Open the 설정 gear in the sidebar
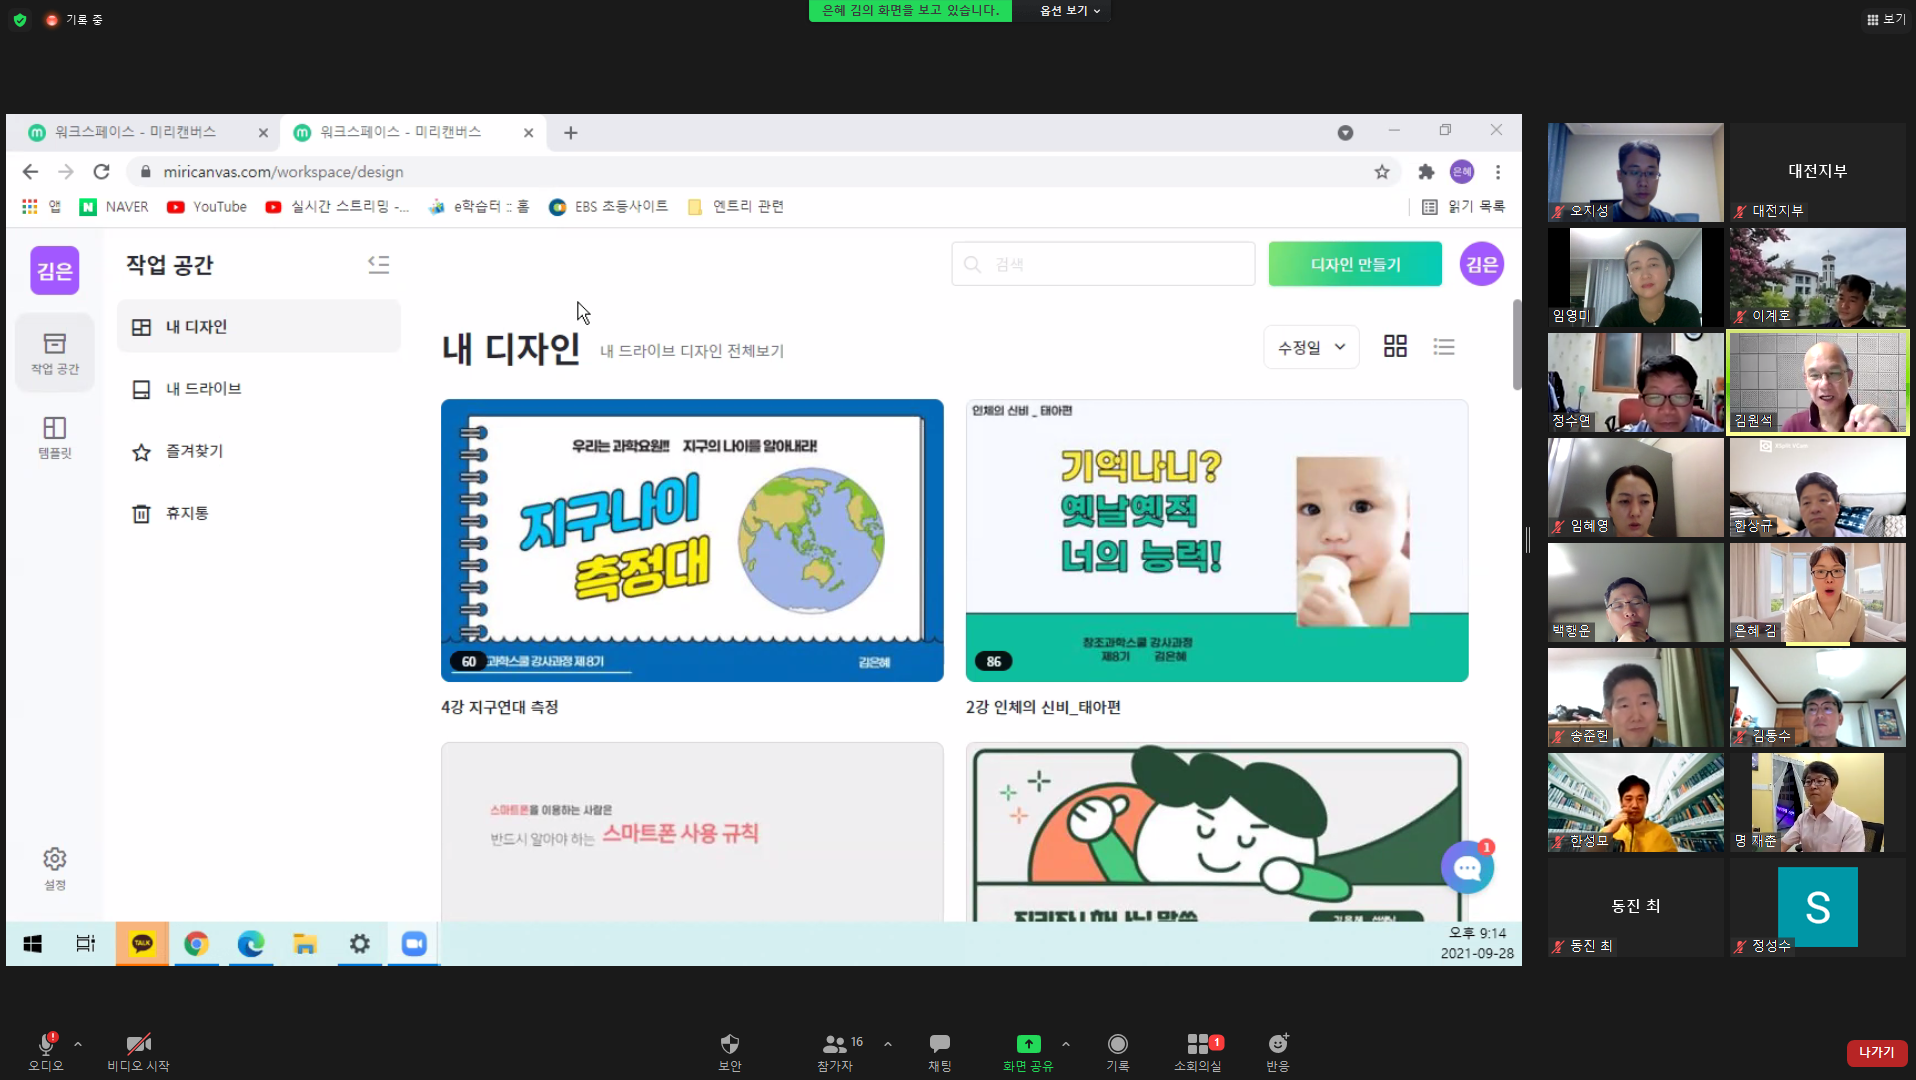 tap(54, 868)
